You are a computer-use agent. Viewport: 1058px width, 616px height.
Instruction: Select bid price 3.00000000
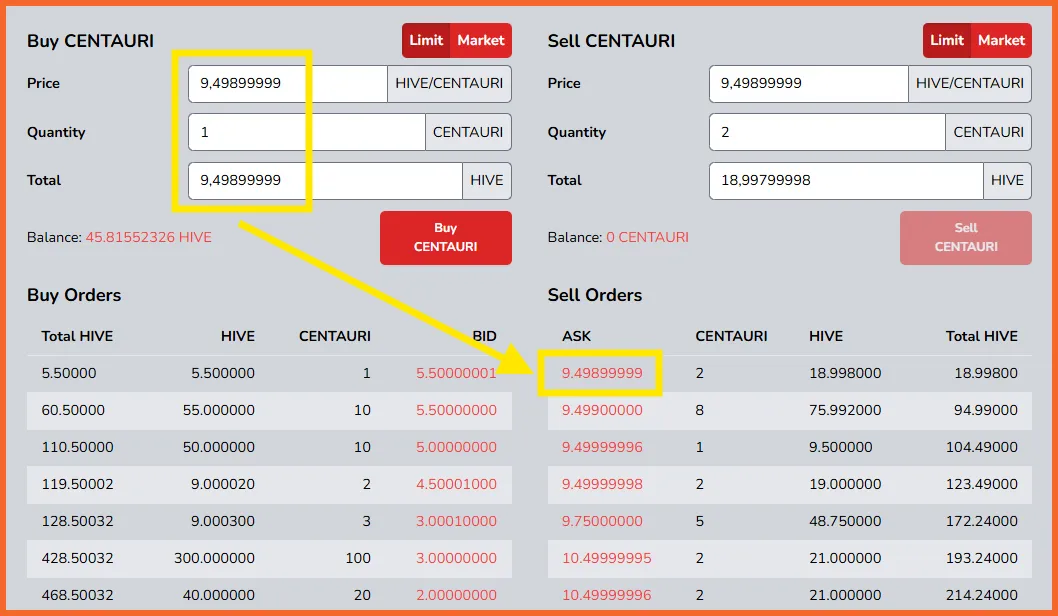click(x=456, y=559)
